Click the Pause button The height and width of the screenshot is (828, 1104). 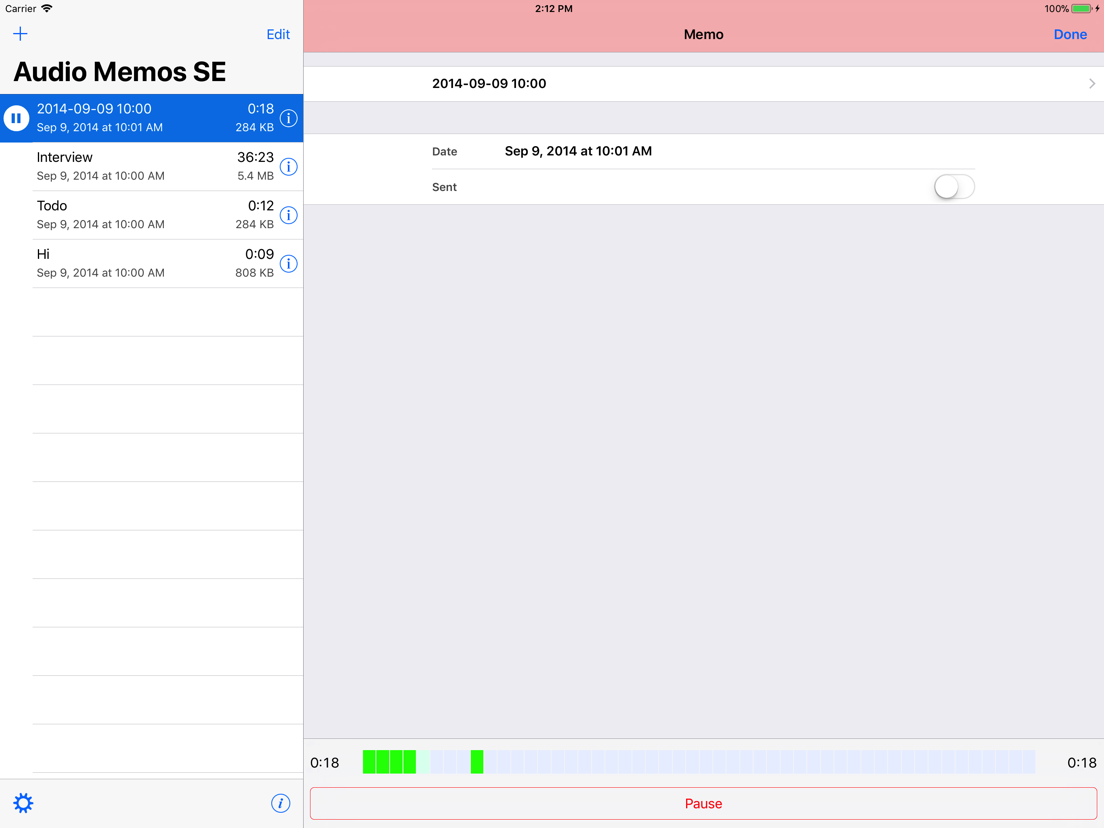point(703,803)
